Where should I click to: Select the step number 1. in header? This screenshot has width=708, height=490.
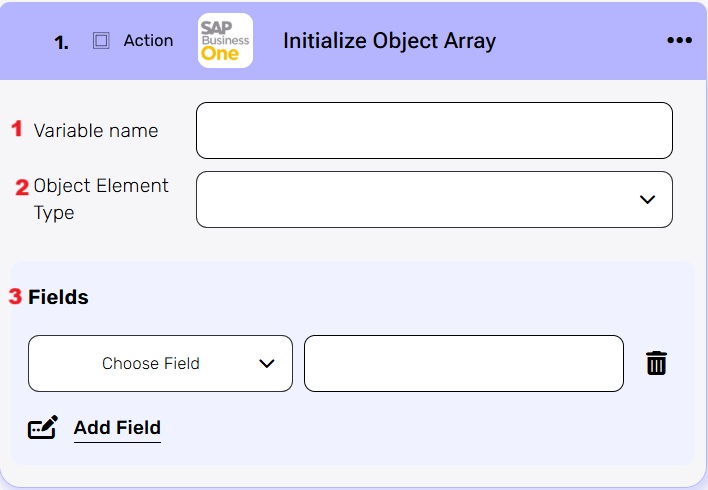point(61,43)
